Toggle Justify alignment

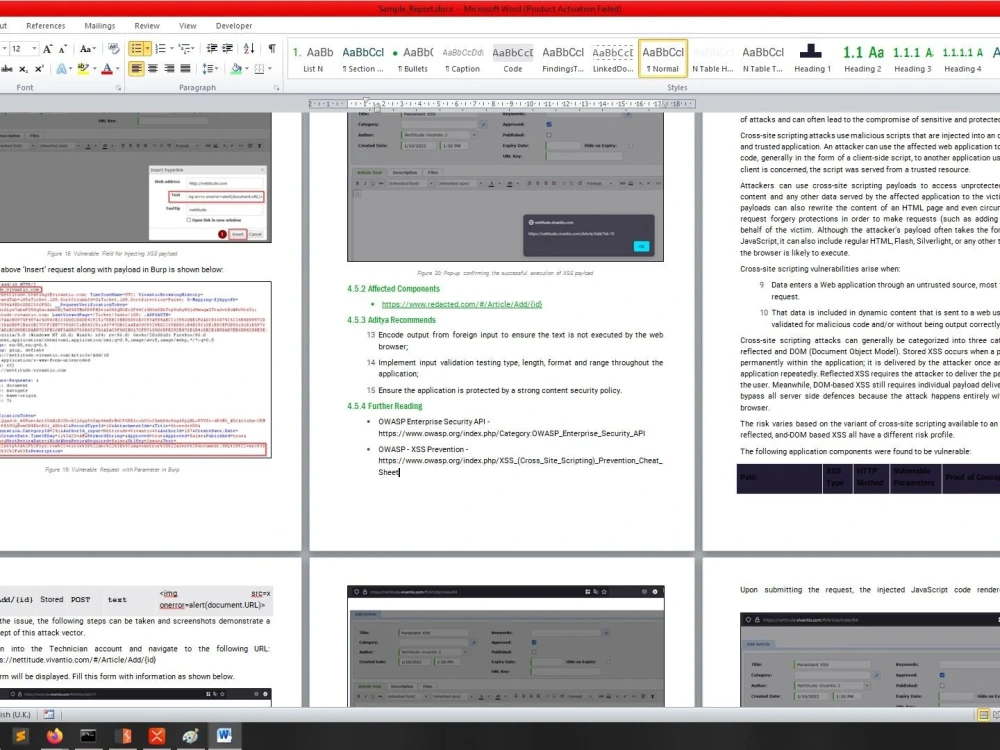185,68
